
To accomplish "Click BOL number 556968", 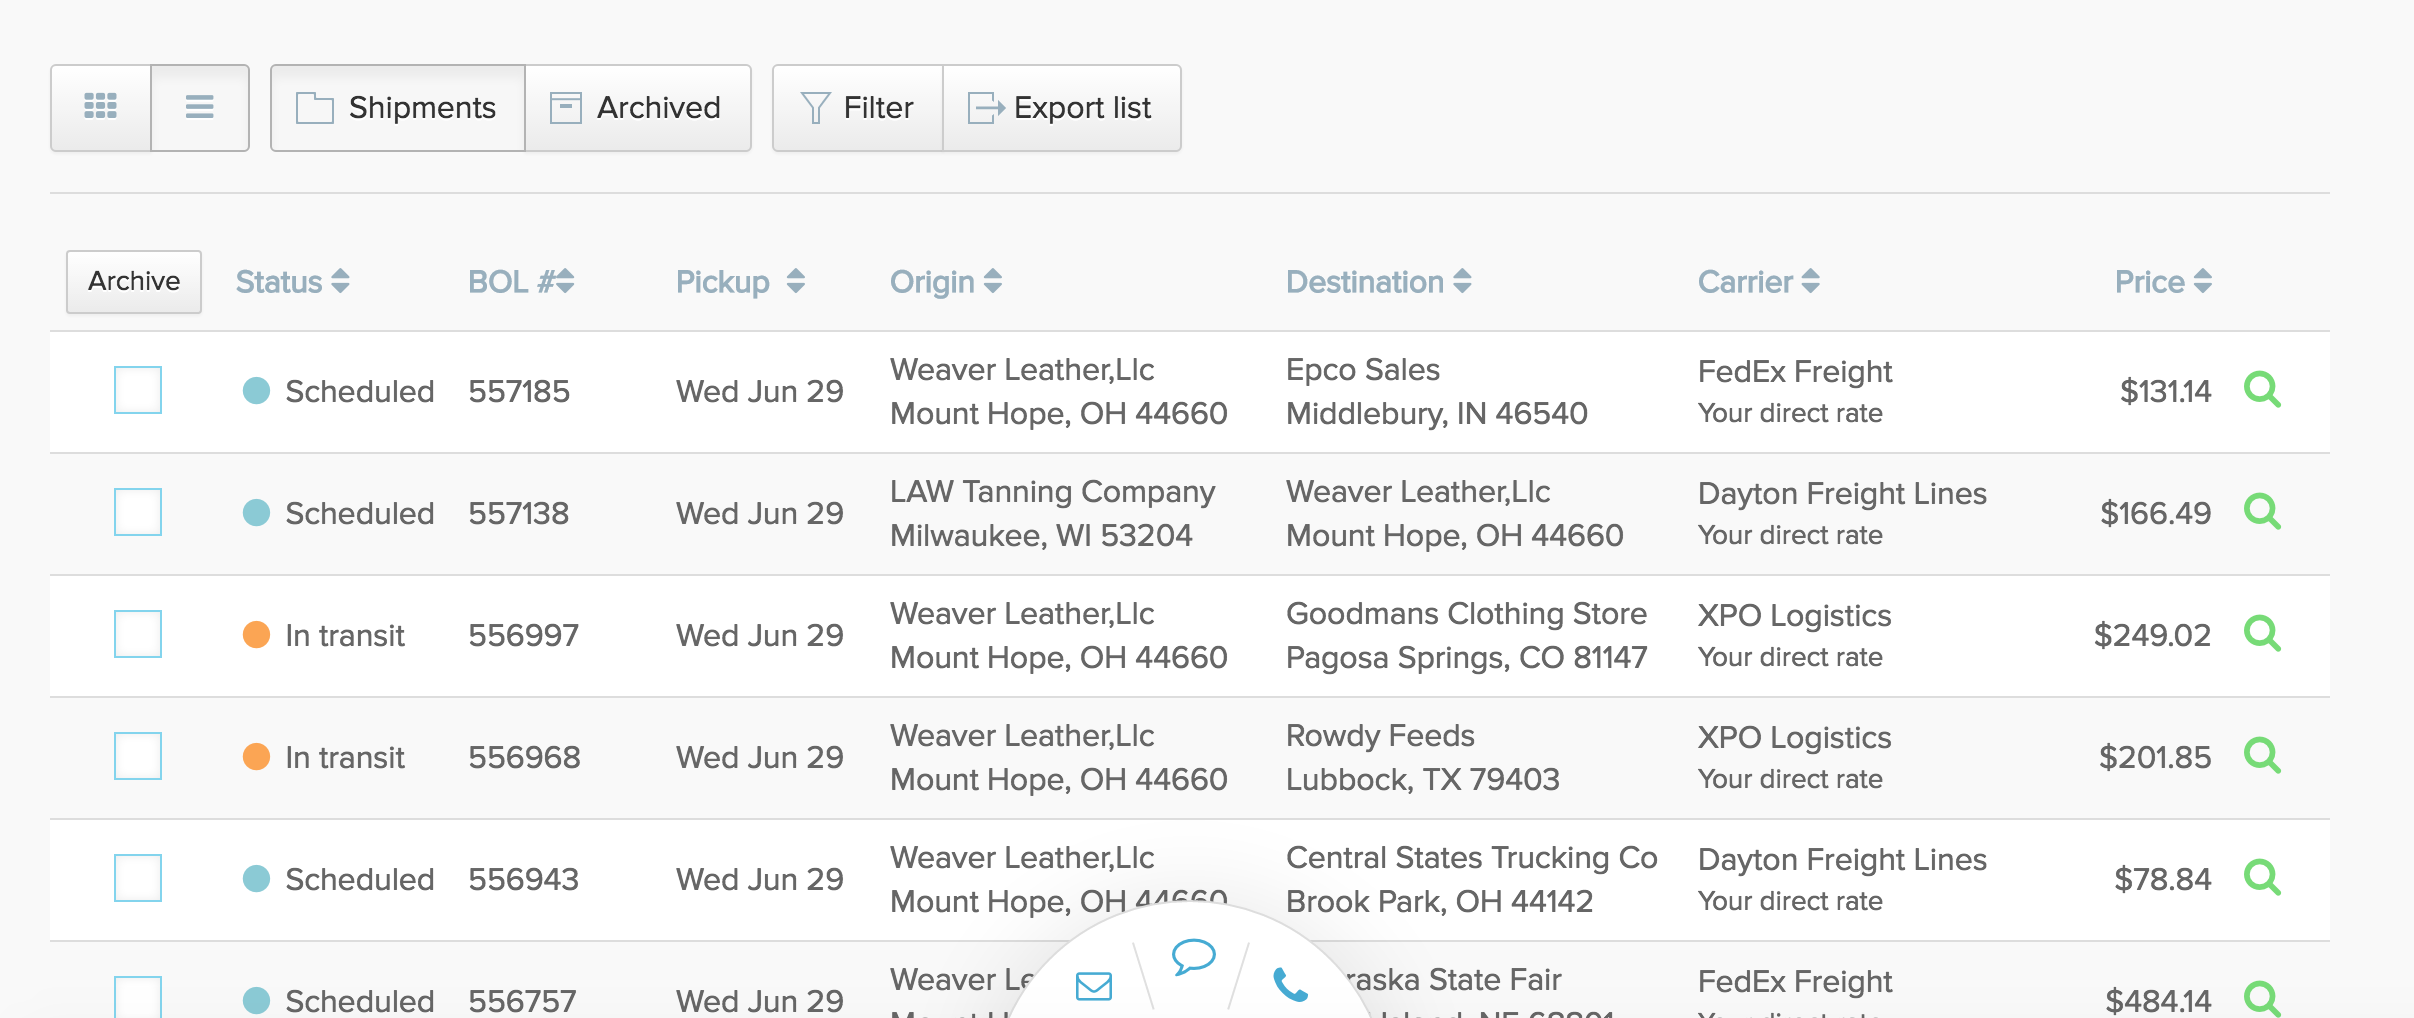I will click(525, 757).
